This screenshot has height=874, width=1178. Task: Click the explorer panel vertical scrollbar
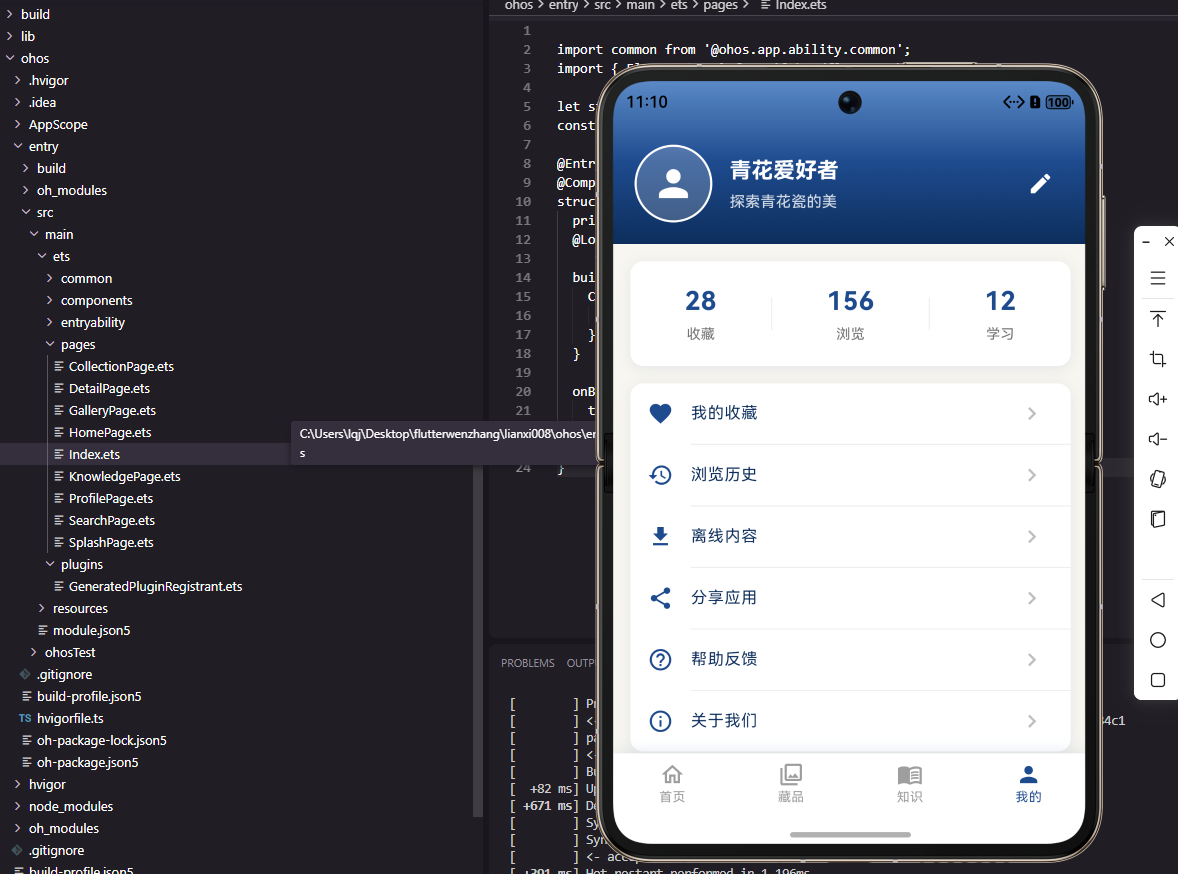pos(477,639)
